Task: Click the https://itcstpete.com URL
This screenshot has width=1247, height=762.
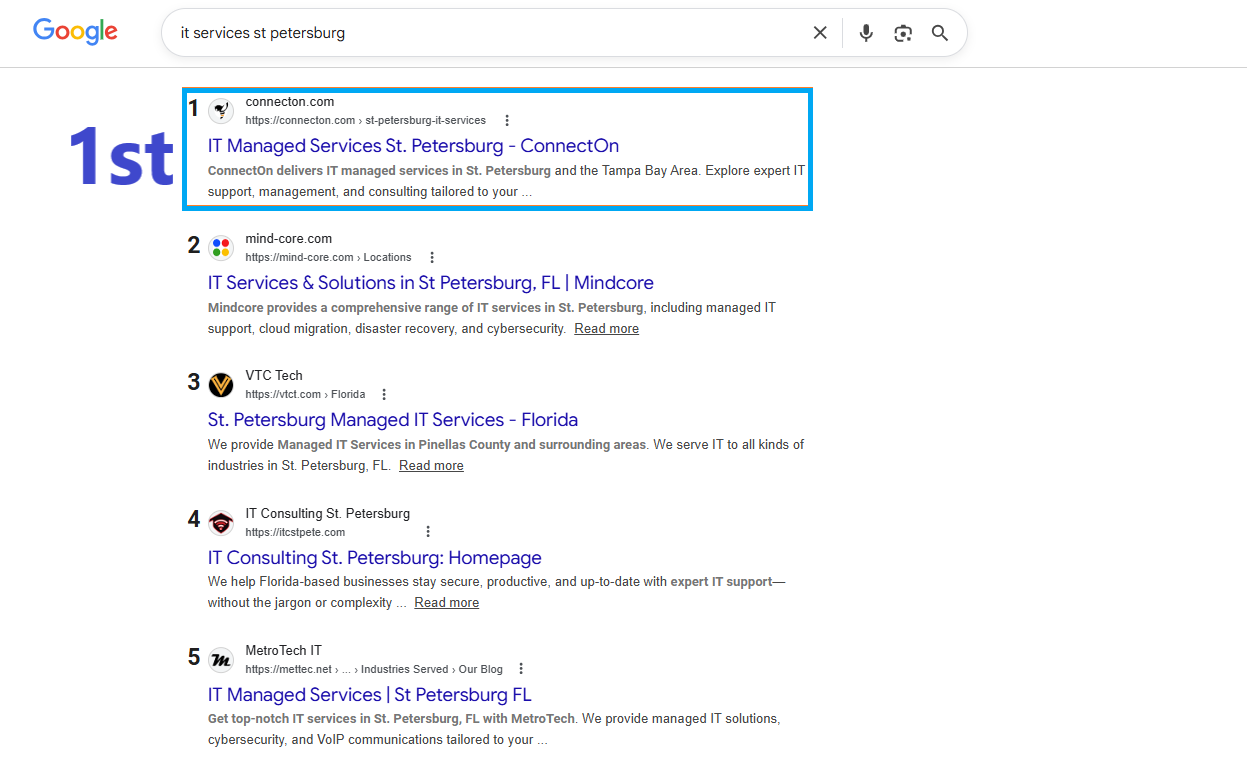Action: (x=295, y=532)
